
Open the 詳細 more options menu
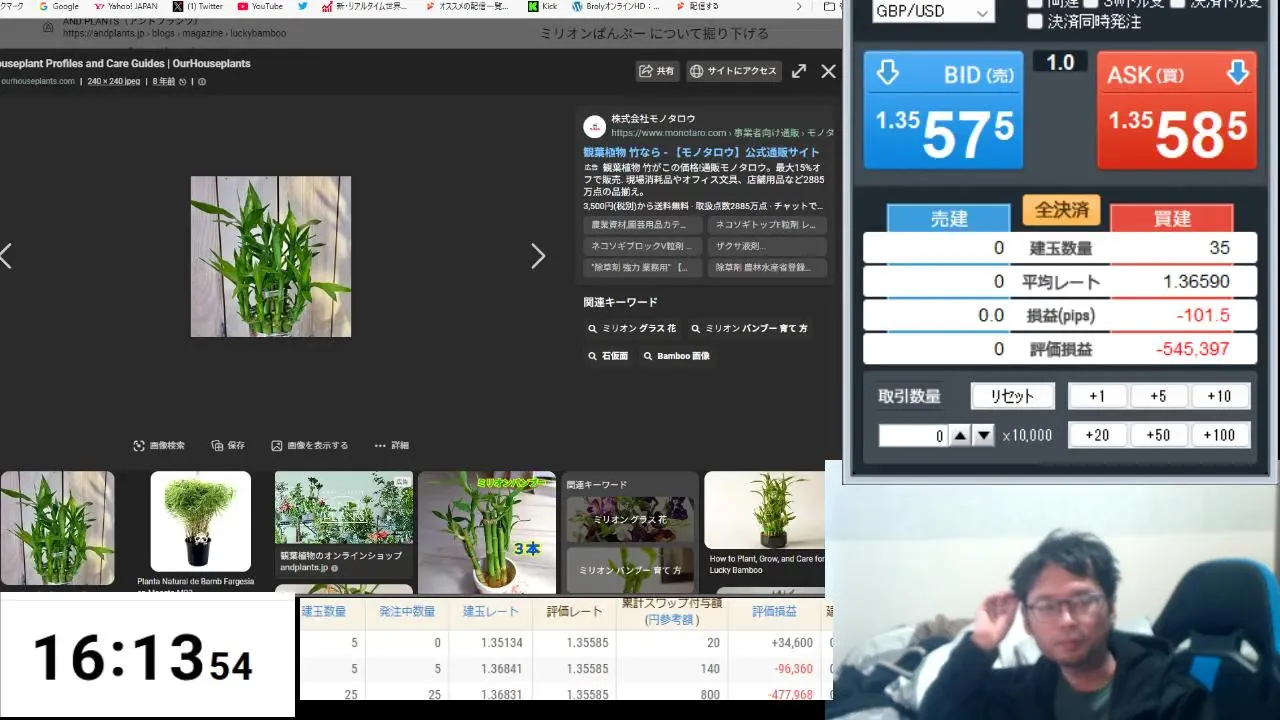pos(392,446)
